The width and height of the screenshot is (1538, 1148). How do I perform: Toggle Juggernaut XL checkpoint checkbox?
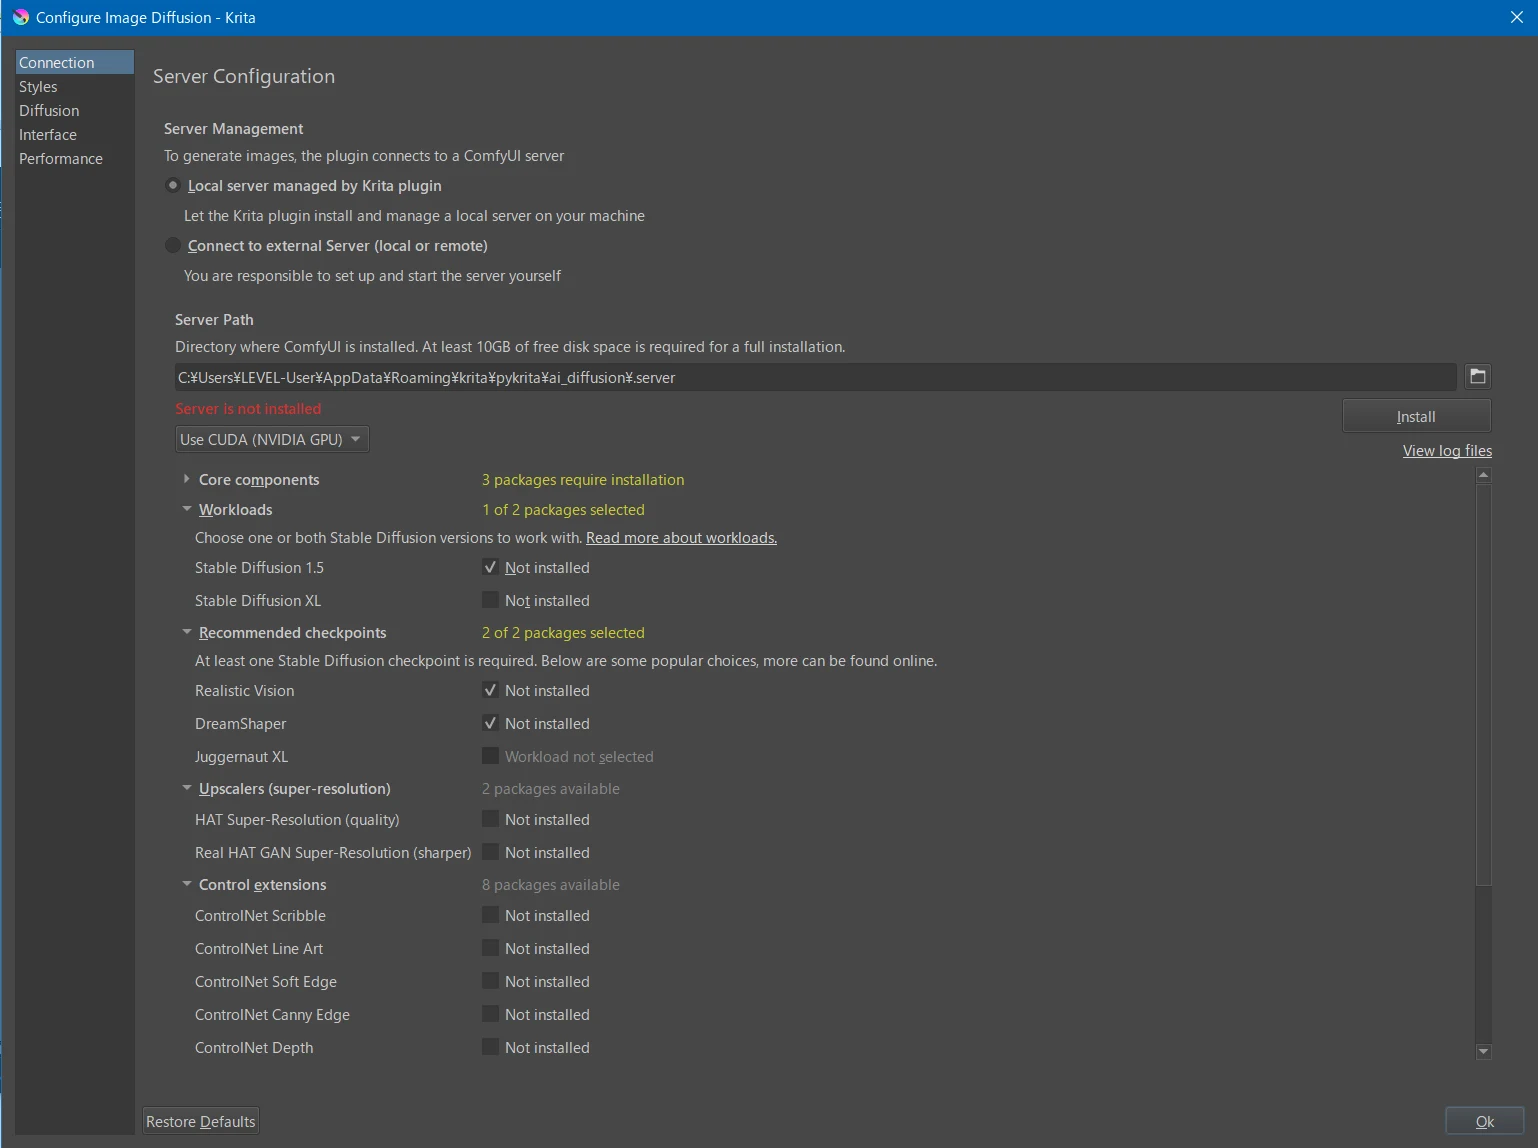[490, 756]
